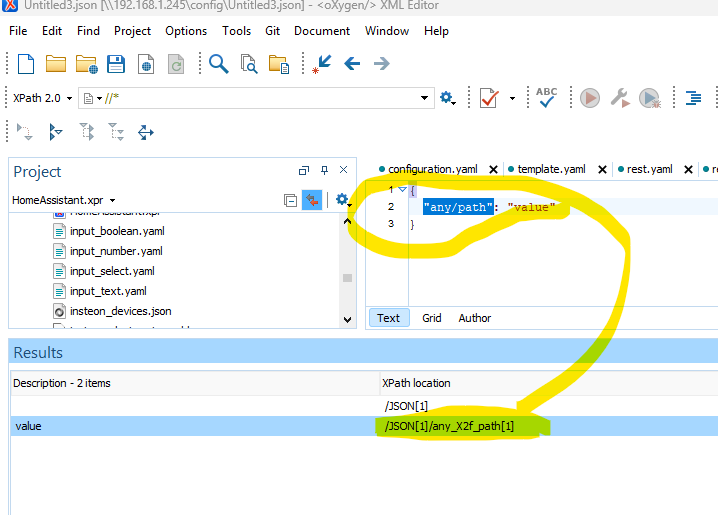
Task: Open the XPath expression history dropdown
Action: pyautogui.click(x=425, y=98)
